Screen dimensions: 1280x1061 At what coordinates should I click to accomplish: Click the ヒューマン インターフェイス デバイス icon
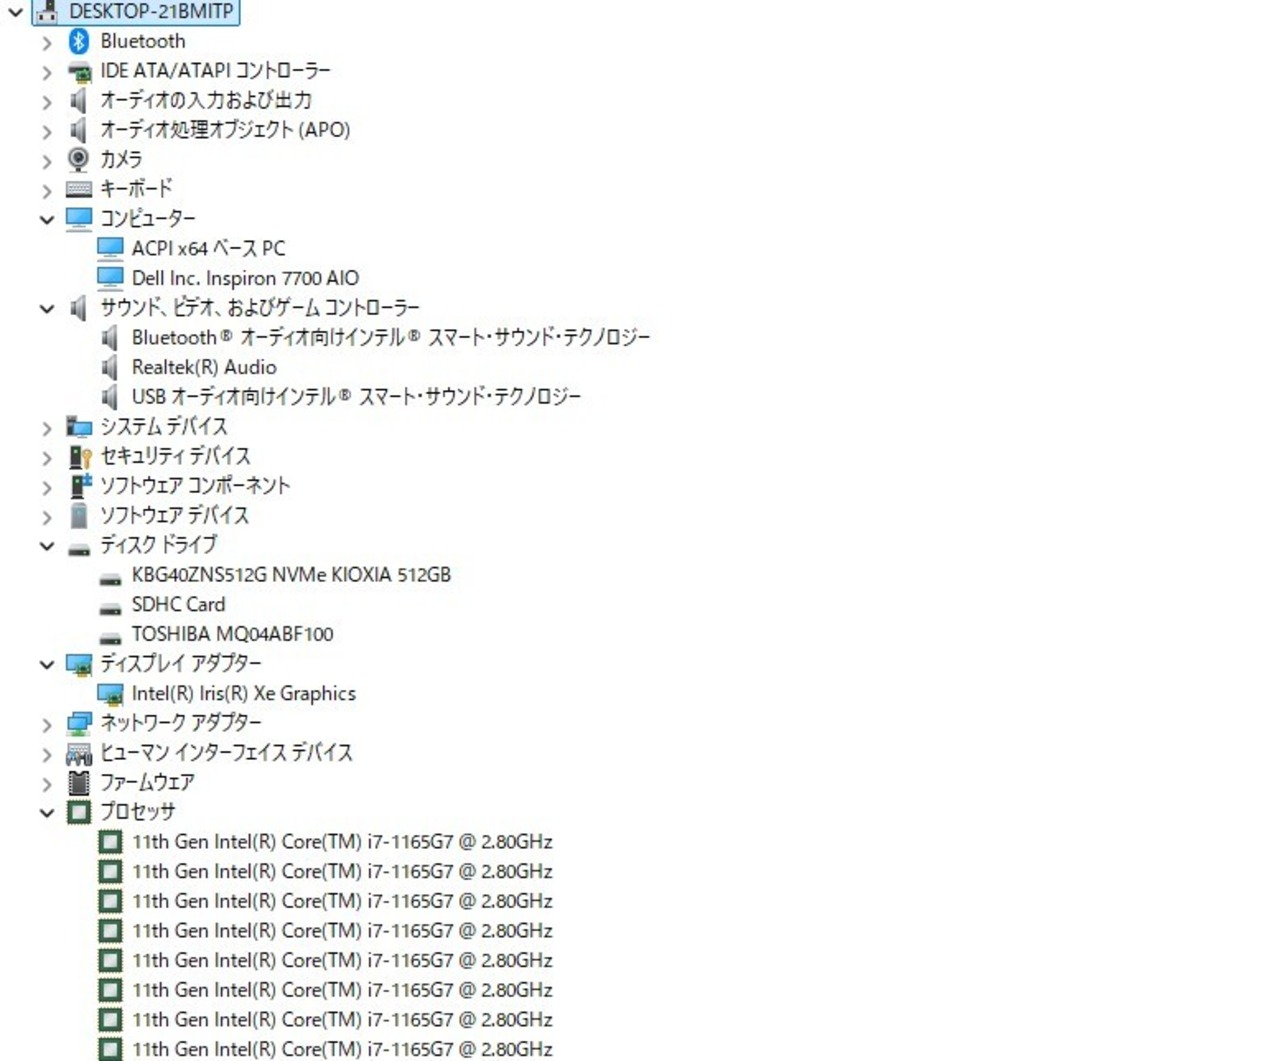tap(79, 753)
